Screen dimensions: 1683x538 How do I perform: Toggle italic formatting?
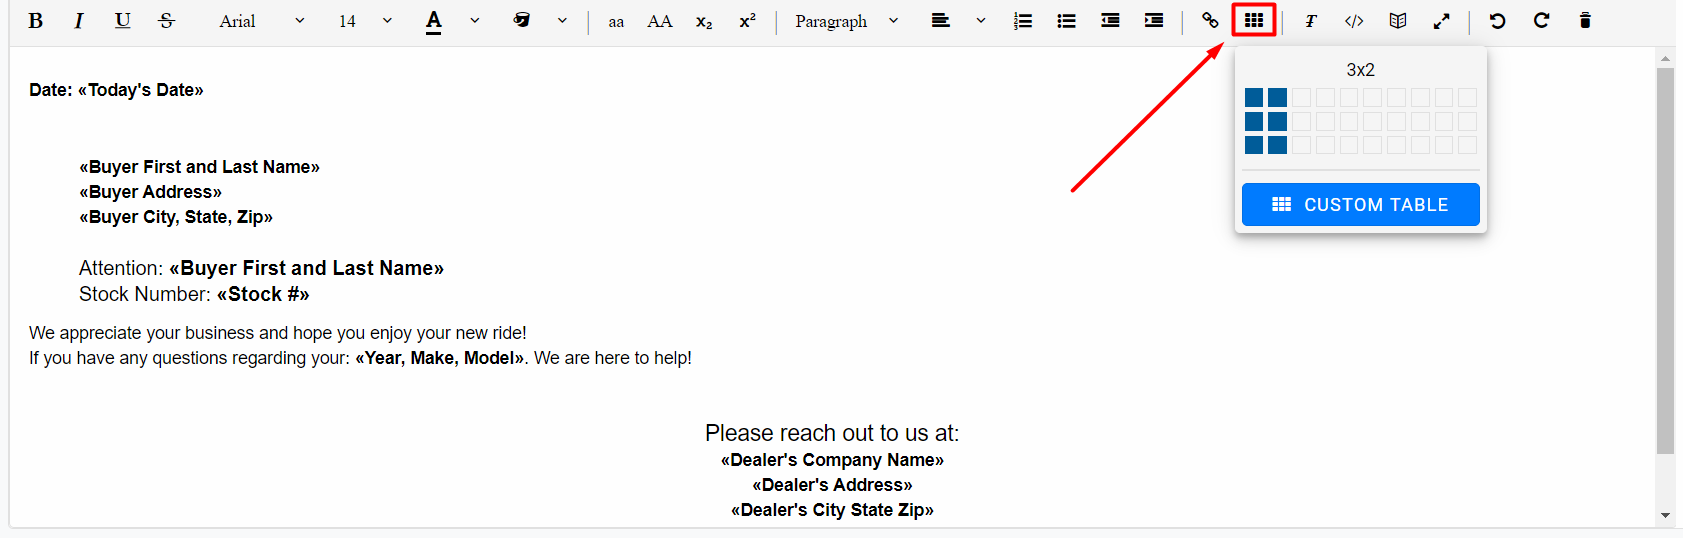point(79,21)
